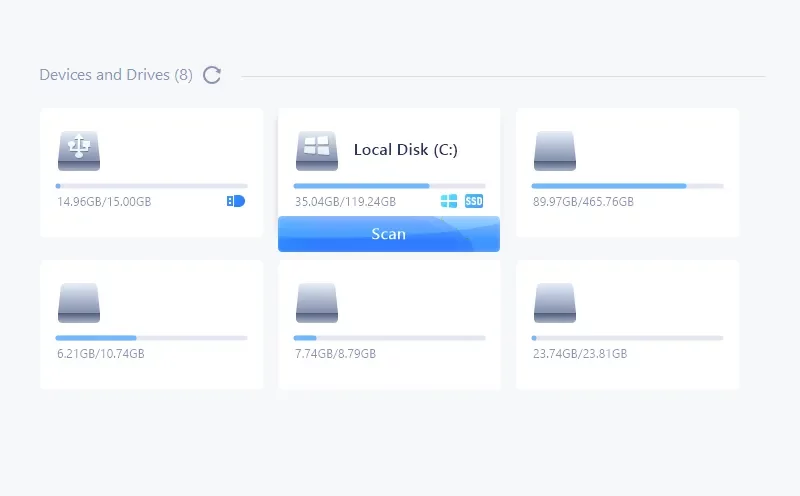Click the 89.97GB/465.76GB size text
This screenshot has width=800, height=496.
[583, 202]
